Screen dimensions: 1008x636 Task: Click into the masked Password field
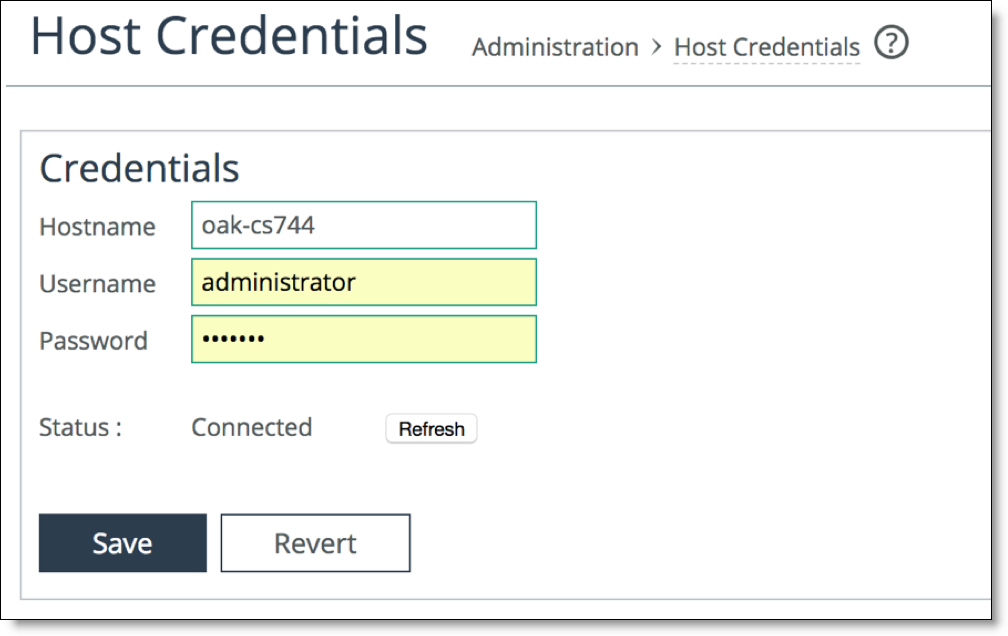point(364,339)
